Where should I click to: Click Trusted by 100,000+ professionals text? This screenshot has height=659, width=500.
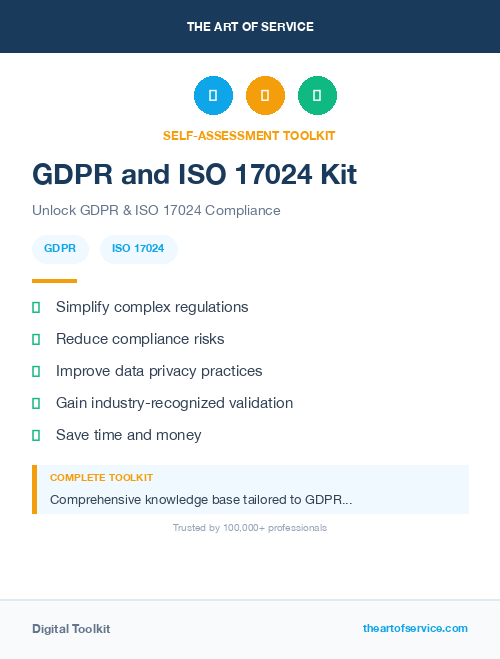coord(250,528)
